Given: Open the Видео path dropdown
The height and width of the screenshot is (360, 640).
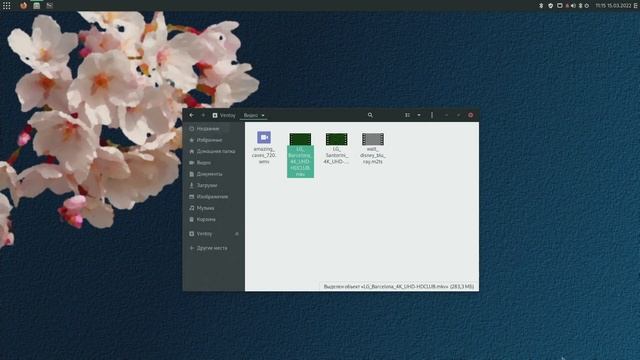Looking at the screenshot, I should pyautogui.click(x=254, y=116).
